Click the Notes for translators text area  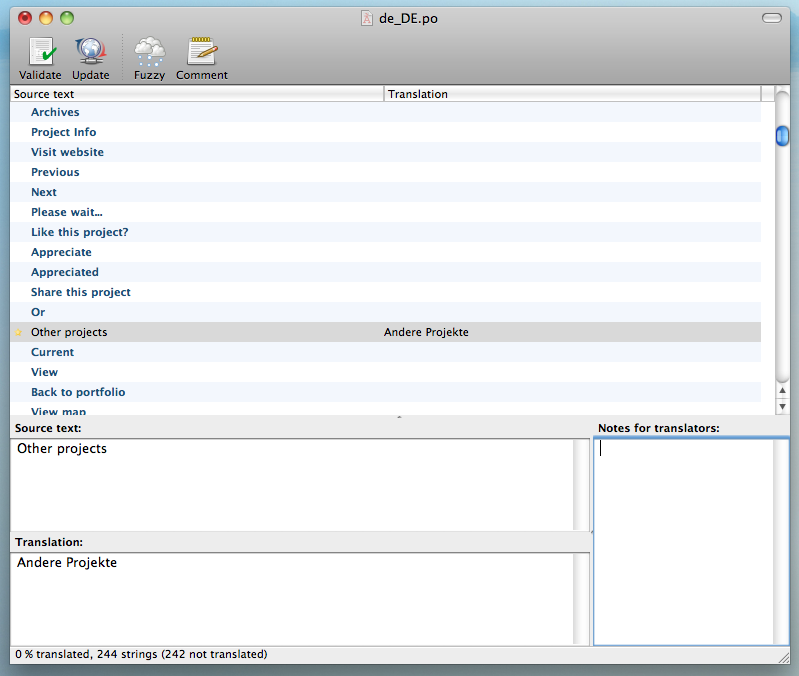coord(683,540)
